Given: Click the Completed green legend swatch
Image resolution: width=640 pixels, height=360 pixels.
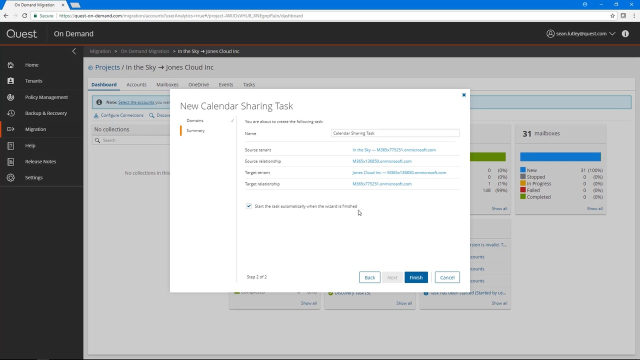Looking at the screenshot, I should point(523,196).
